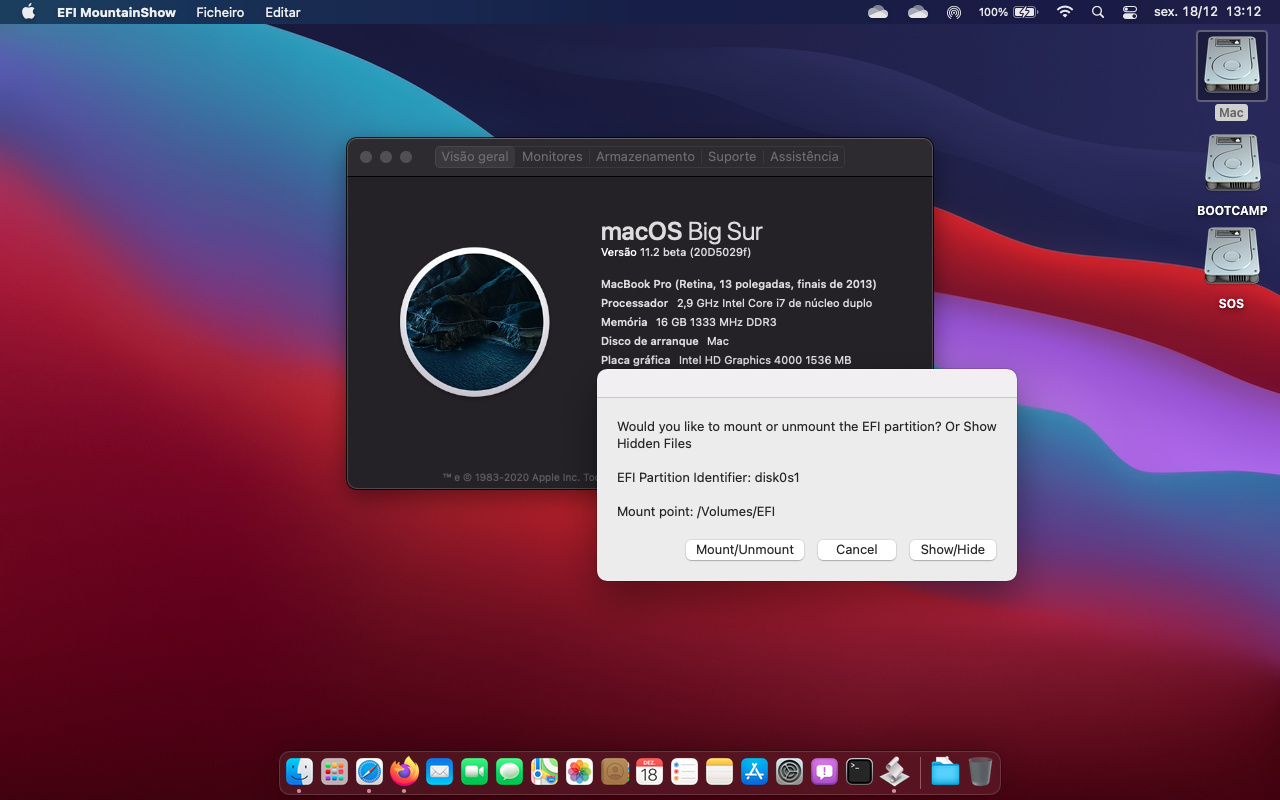Open Calendar showing 18 in Dock
Image resolution: width=1280 pixels, height=800 pixels.
650,771
